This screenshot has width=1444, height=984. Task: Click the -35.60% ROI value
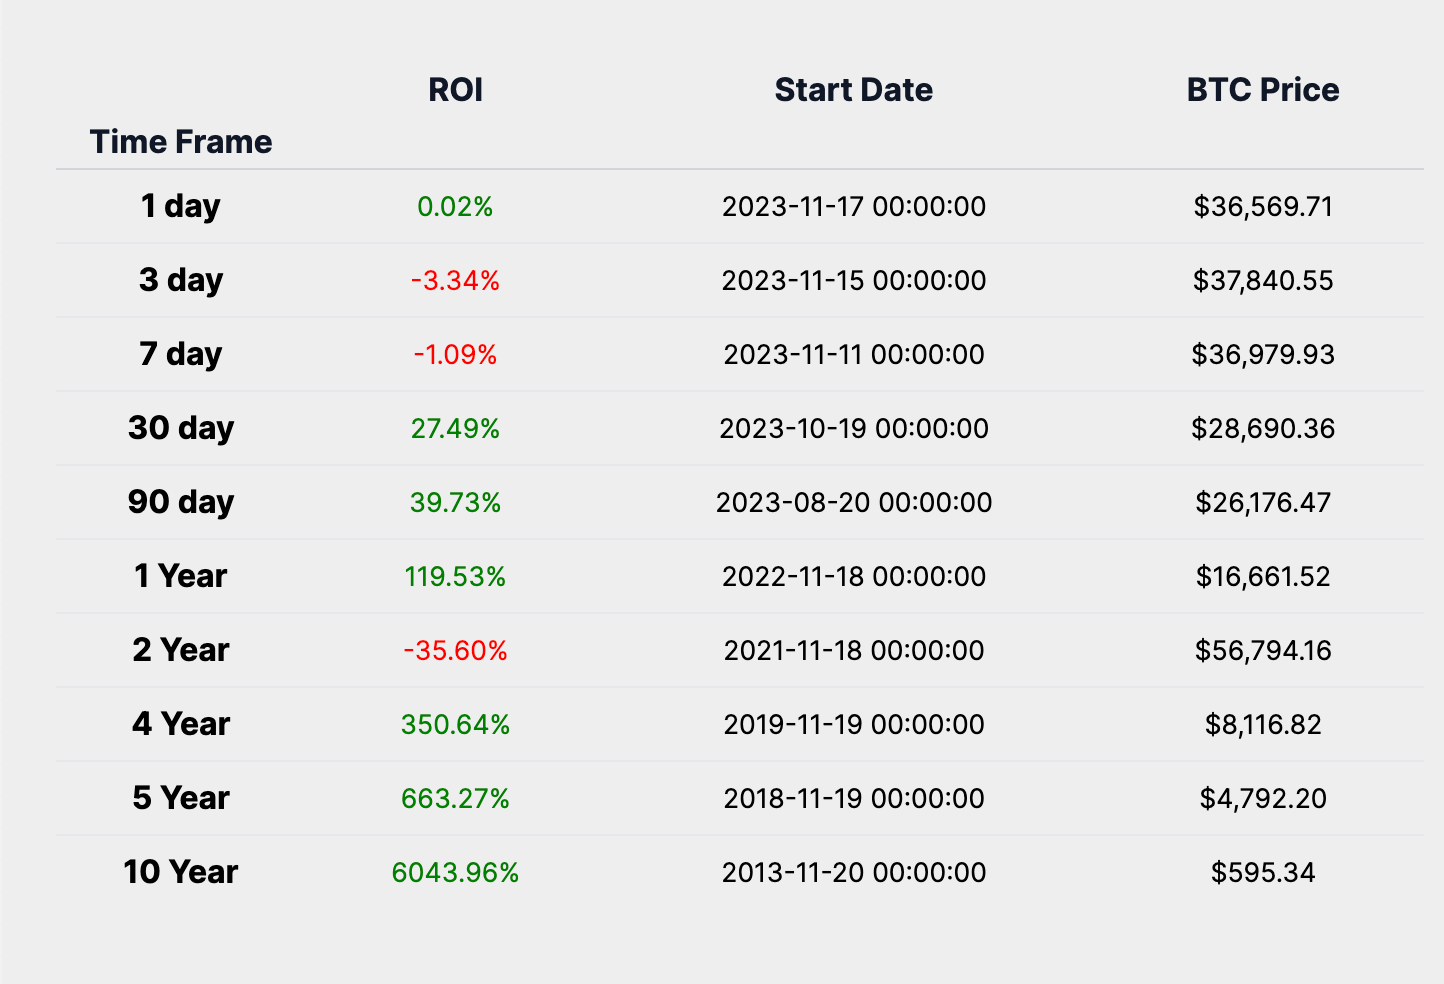[455, 651]
